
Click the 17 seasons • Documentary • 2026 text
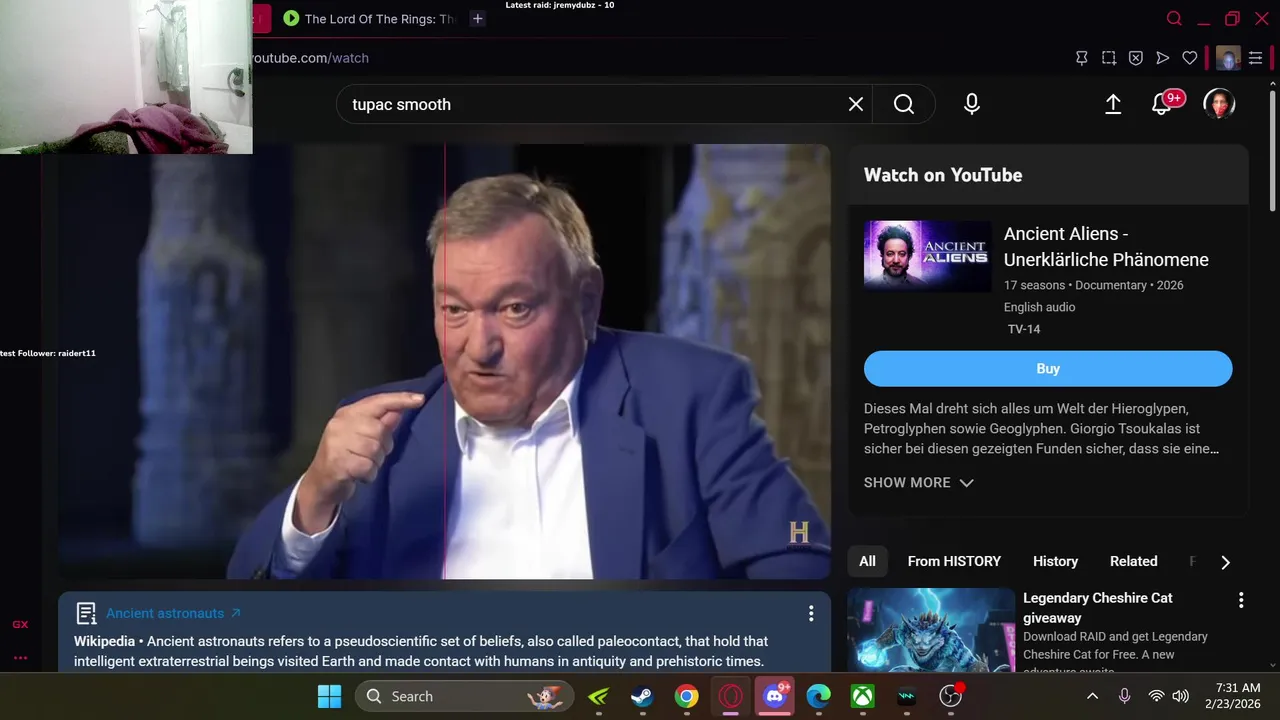click(x=1094, y=285)
